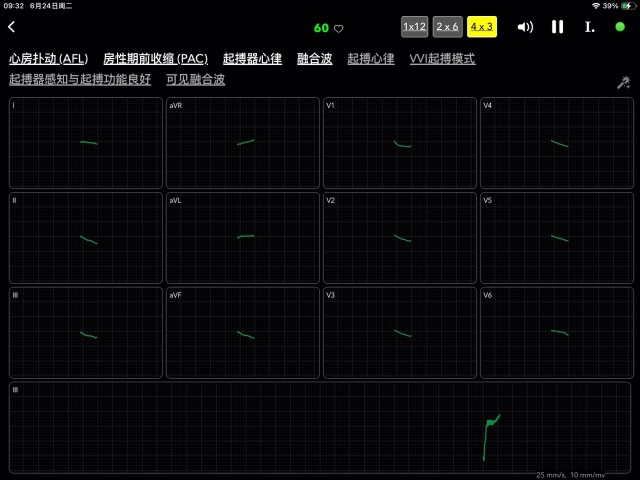Tap the 25 mm/s, 10 mm/mv scale label
Screen dimensions: 640x480
[x=571, y=475]
